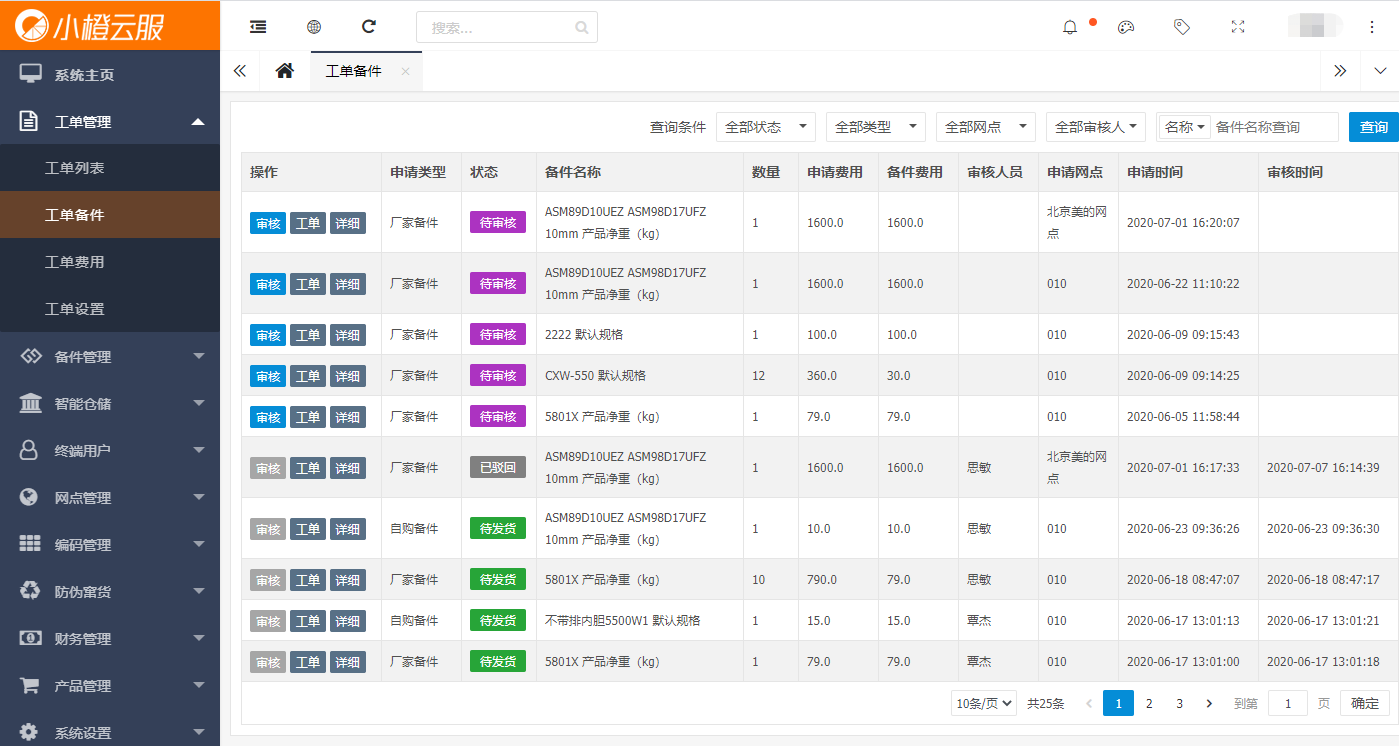Image resolution: width=1399 pixels, height=746 pixels.
Task: Toggle the sidebar collapse icon
Action: [258, 27]
